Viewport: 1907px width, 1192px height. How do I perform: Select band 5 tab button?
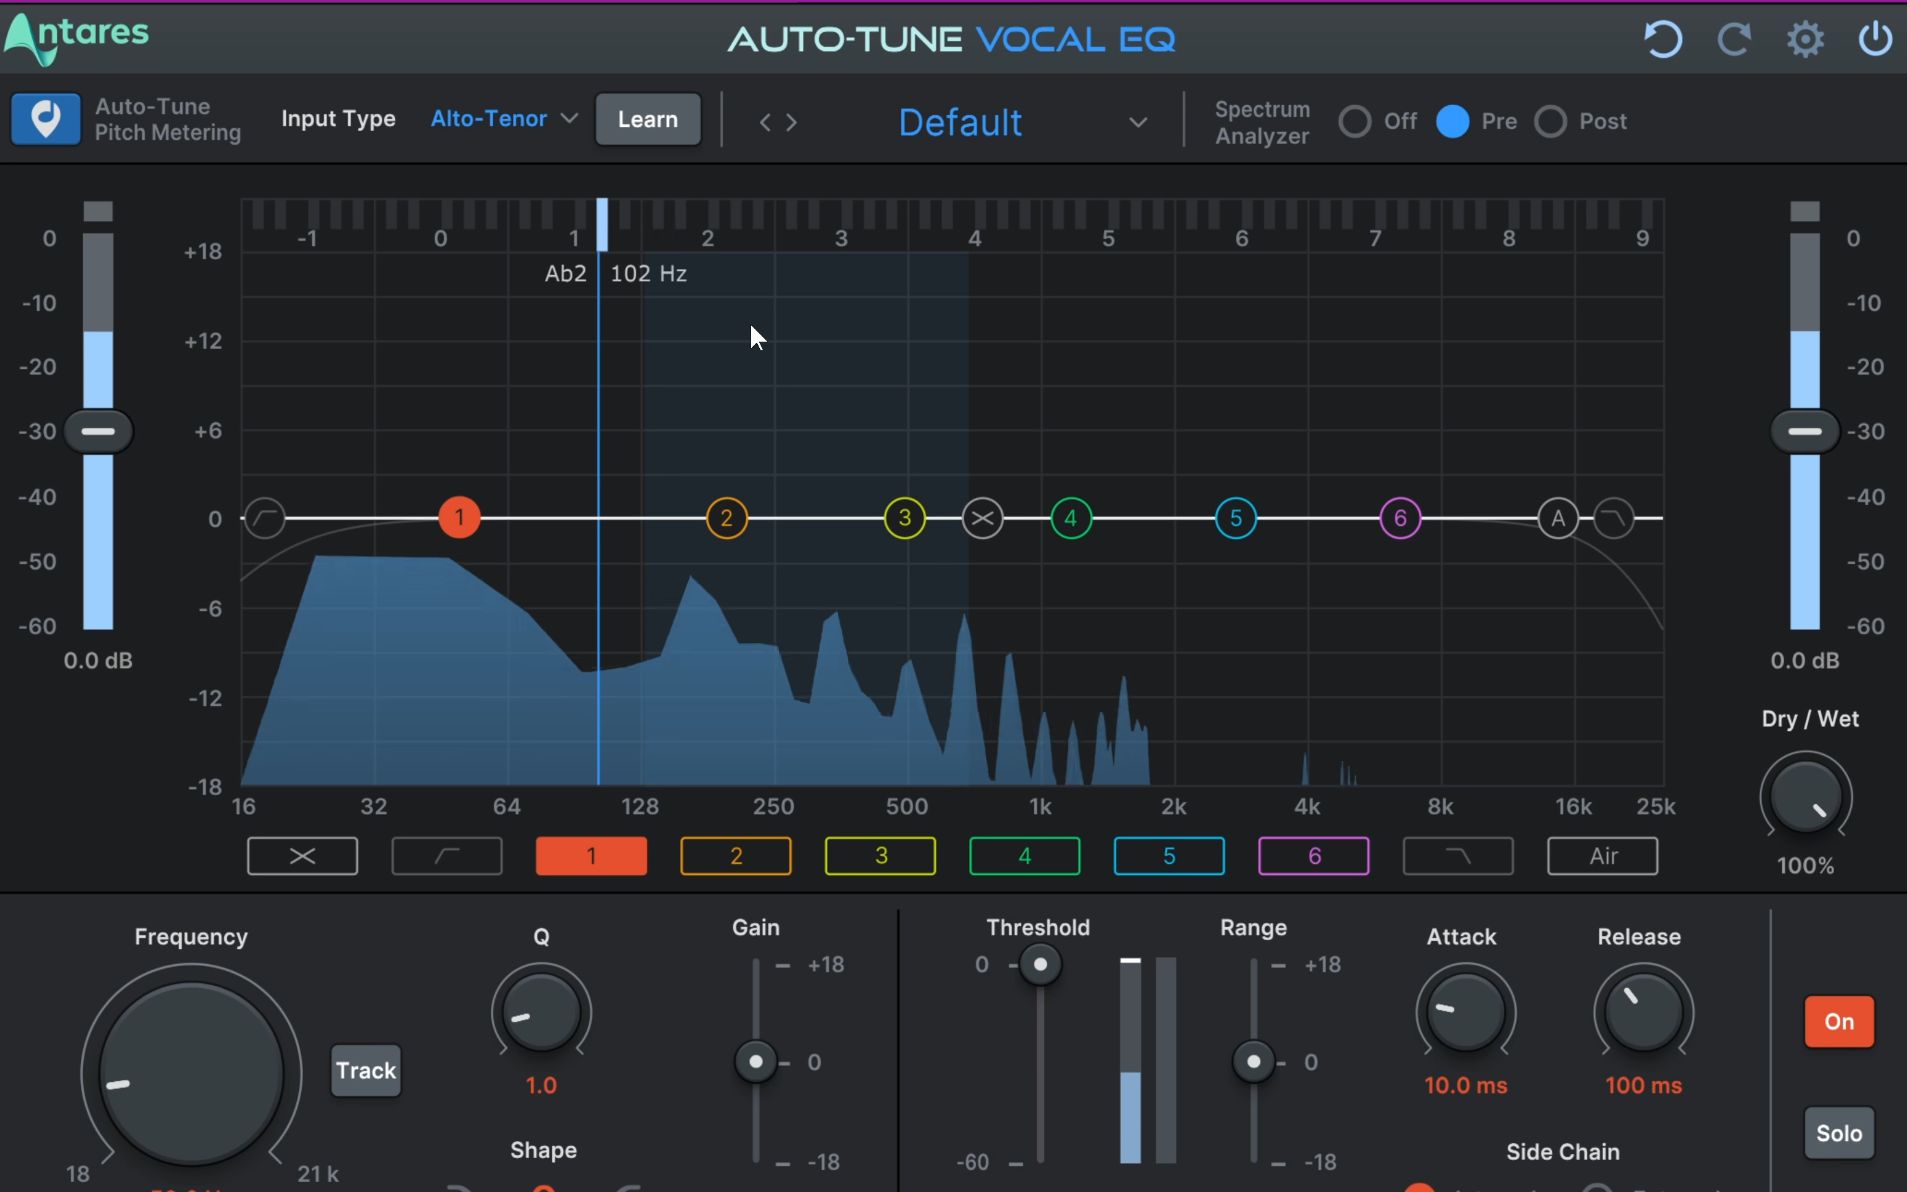tap(1169, 856)
